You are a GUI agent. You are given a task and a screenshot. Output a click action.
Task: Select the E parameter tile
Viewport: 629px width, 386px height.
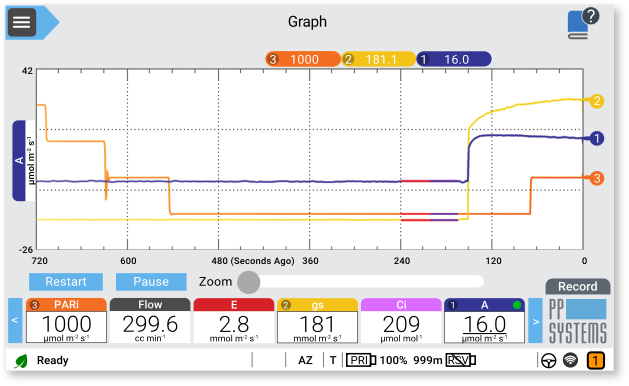coord(234,320)
